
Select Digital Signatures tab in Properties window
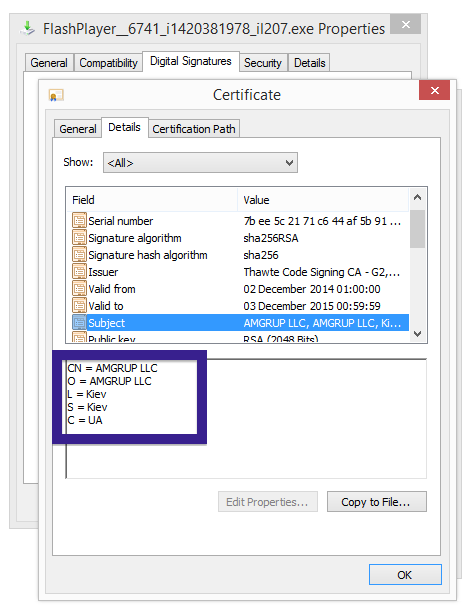191,61
